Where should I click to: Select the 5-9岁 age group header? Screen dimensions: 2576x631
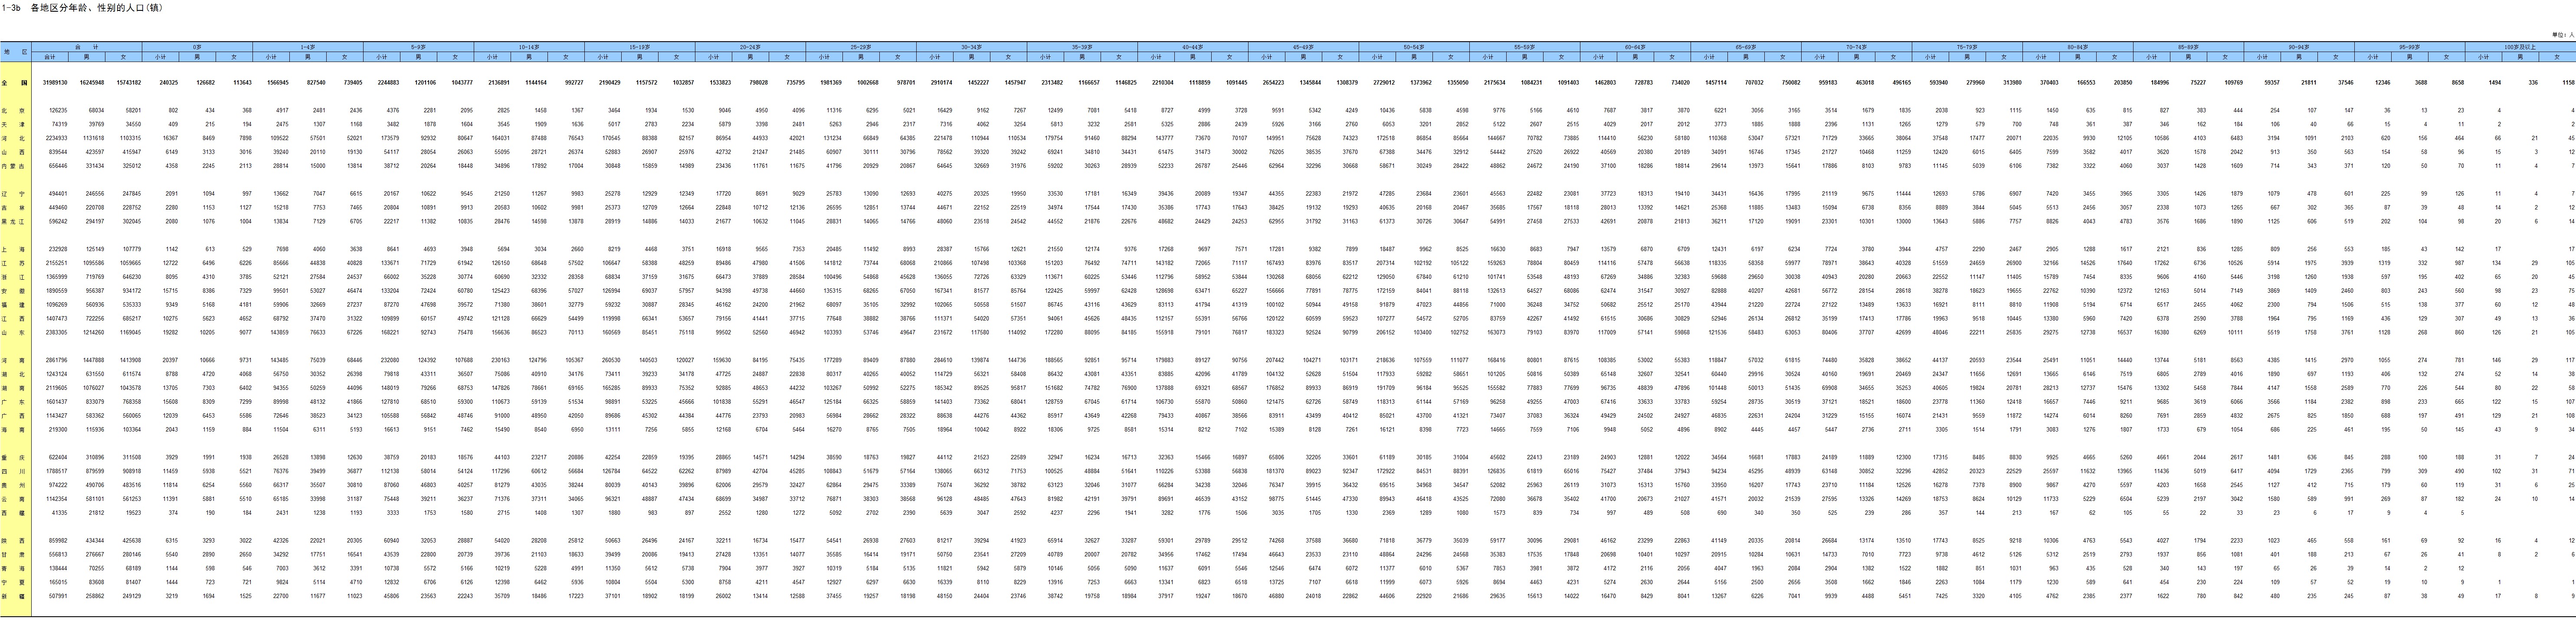[418, 47]
